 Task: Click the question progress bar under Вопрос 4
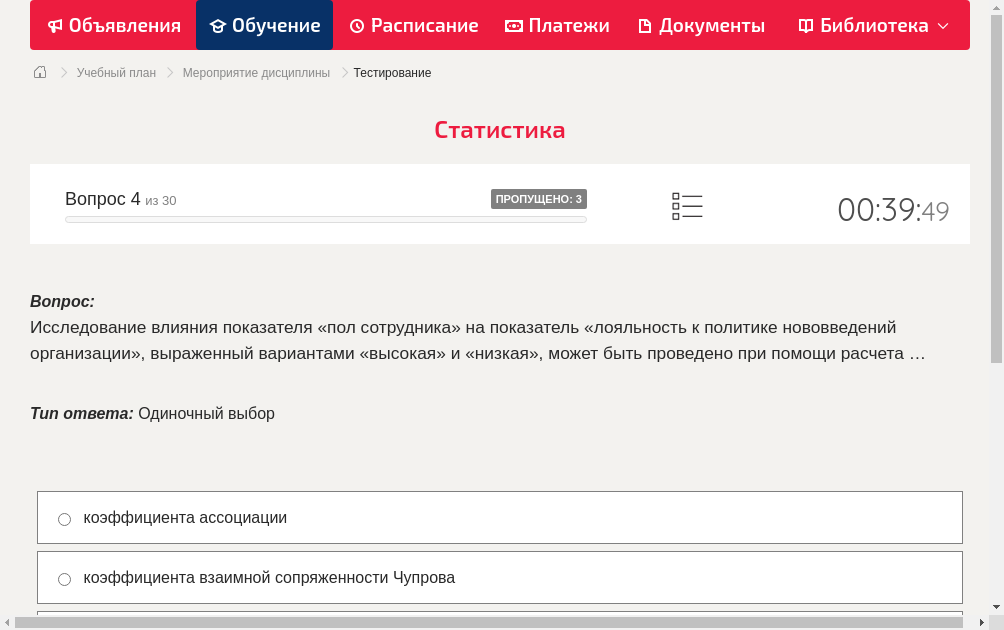[325, 219]
